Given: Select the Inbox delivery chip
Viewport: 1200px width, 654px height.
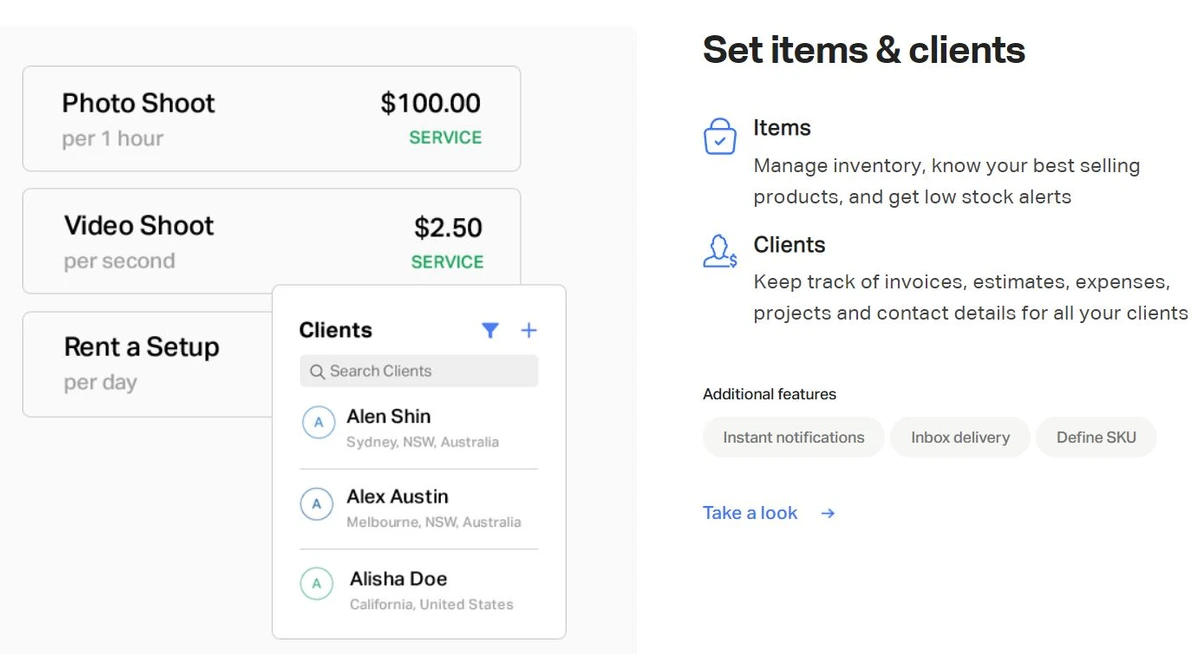Looking at the screenshot, I should pyautogui.click(x=960, y=437).
